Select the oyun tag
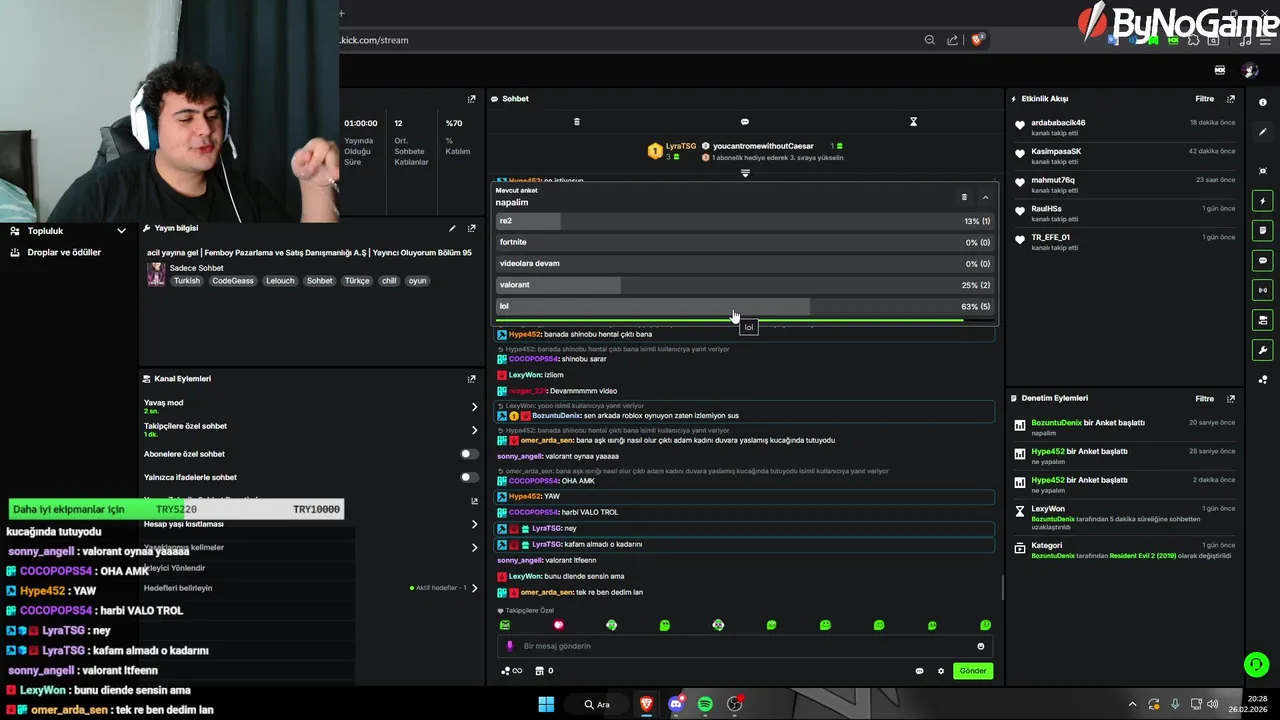Image resolution: width=1280 pixels, height=720 pixels. [417, 281]
